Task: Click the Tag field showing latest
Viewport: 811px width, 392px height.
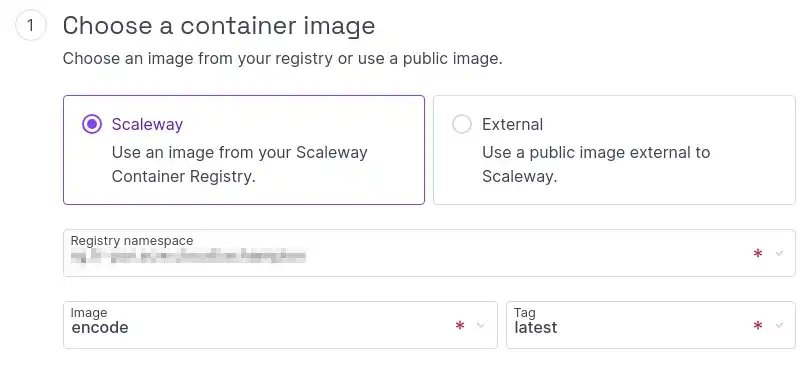Action: coord(651,325)
